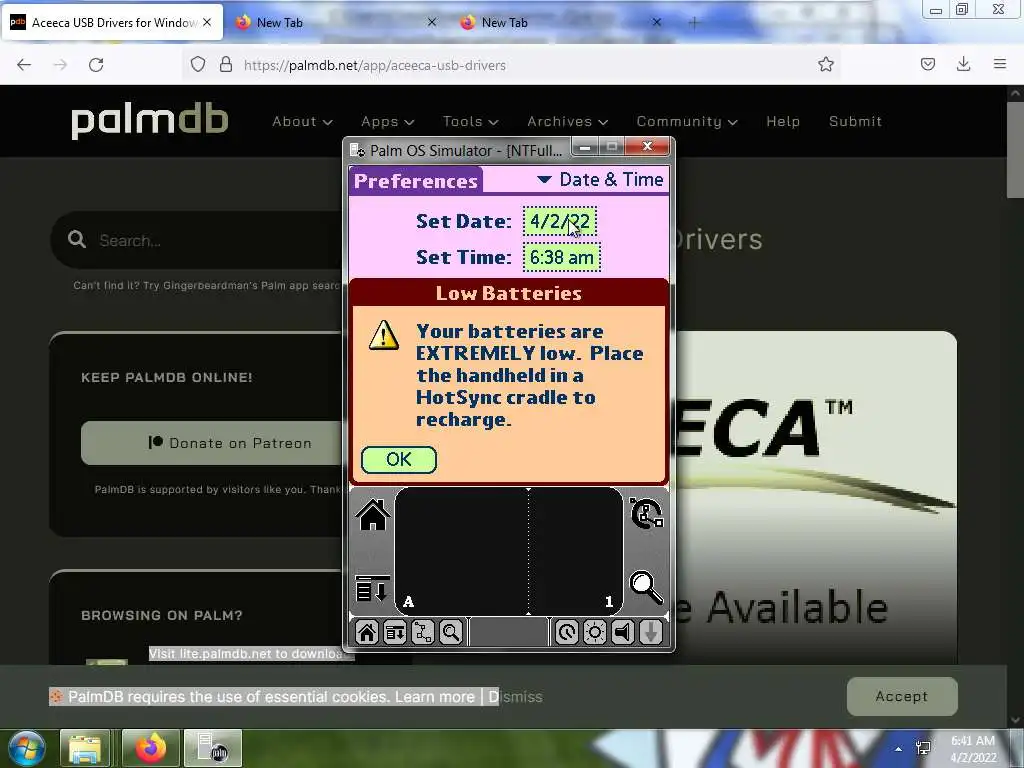
Task: Show hidden tray icons arrow
Action: pos(899,749)
